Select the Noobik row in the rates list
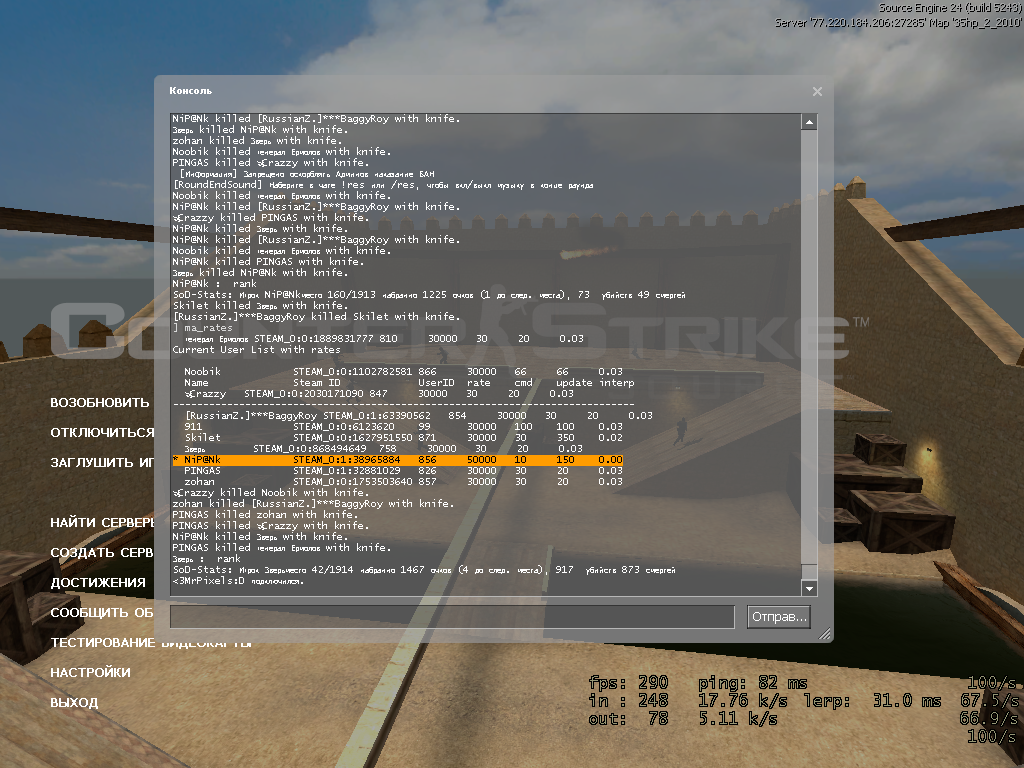The width and height of the screenshot is (1024, 768). click(x=403, y=372)
